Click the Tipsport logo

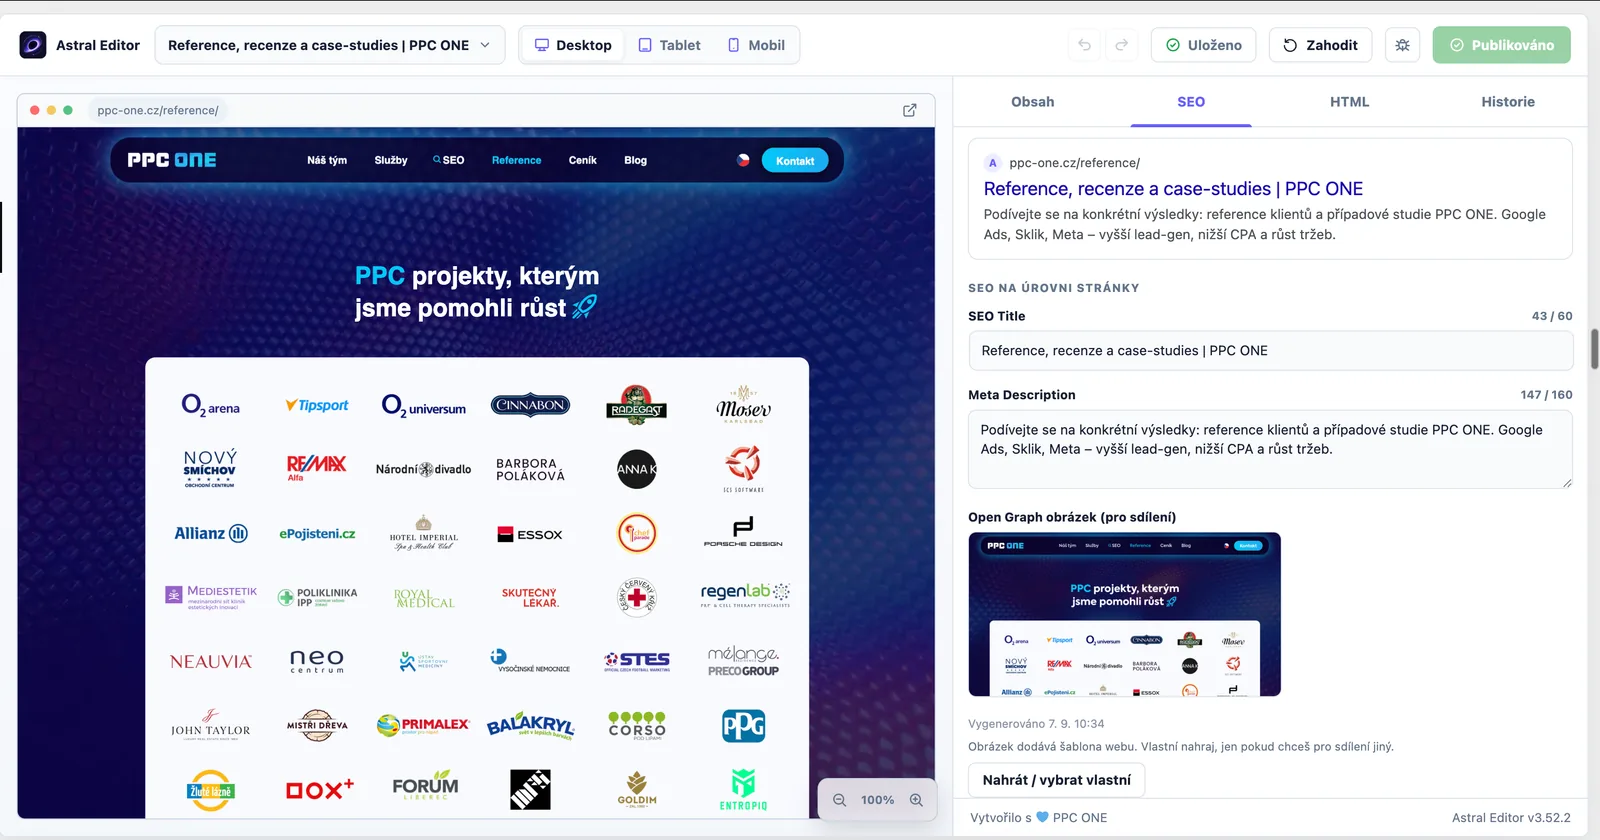click(317, 406)
